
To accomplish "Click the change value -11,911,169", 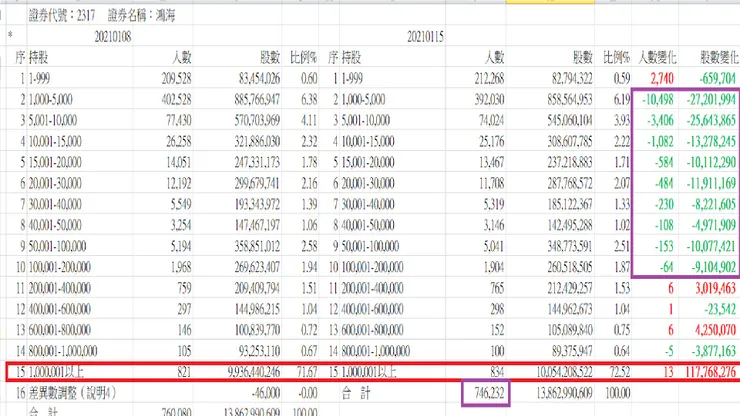I will point(711,183).
